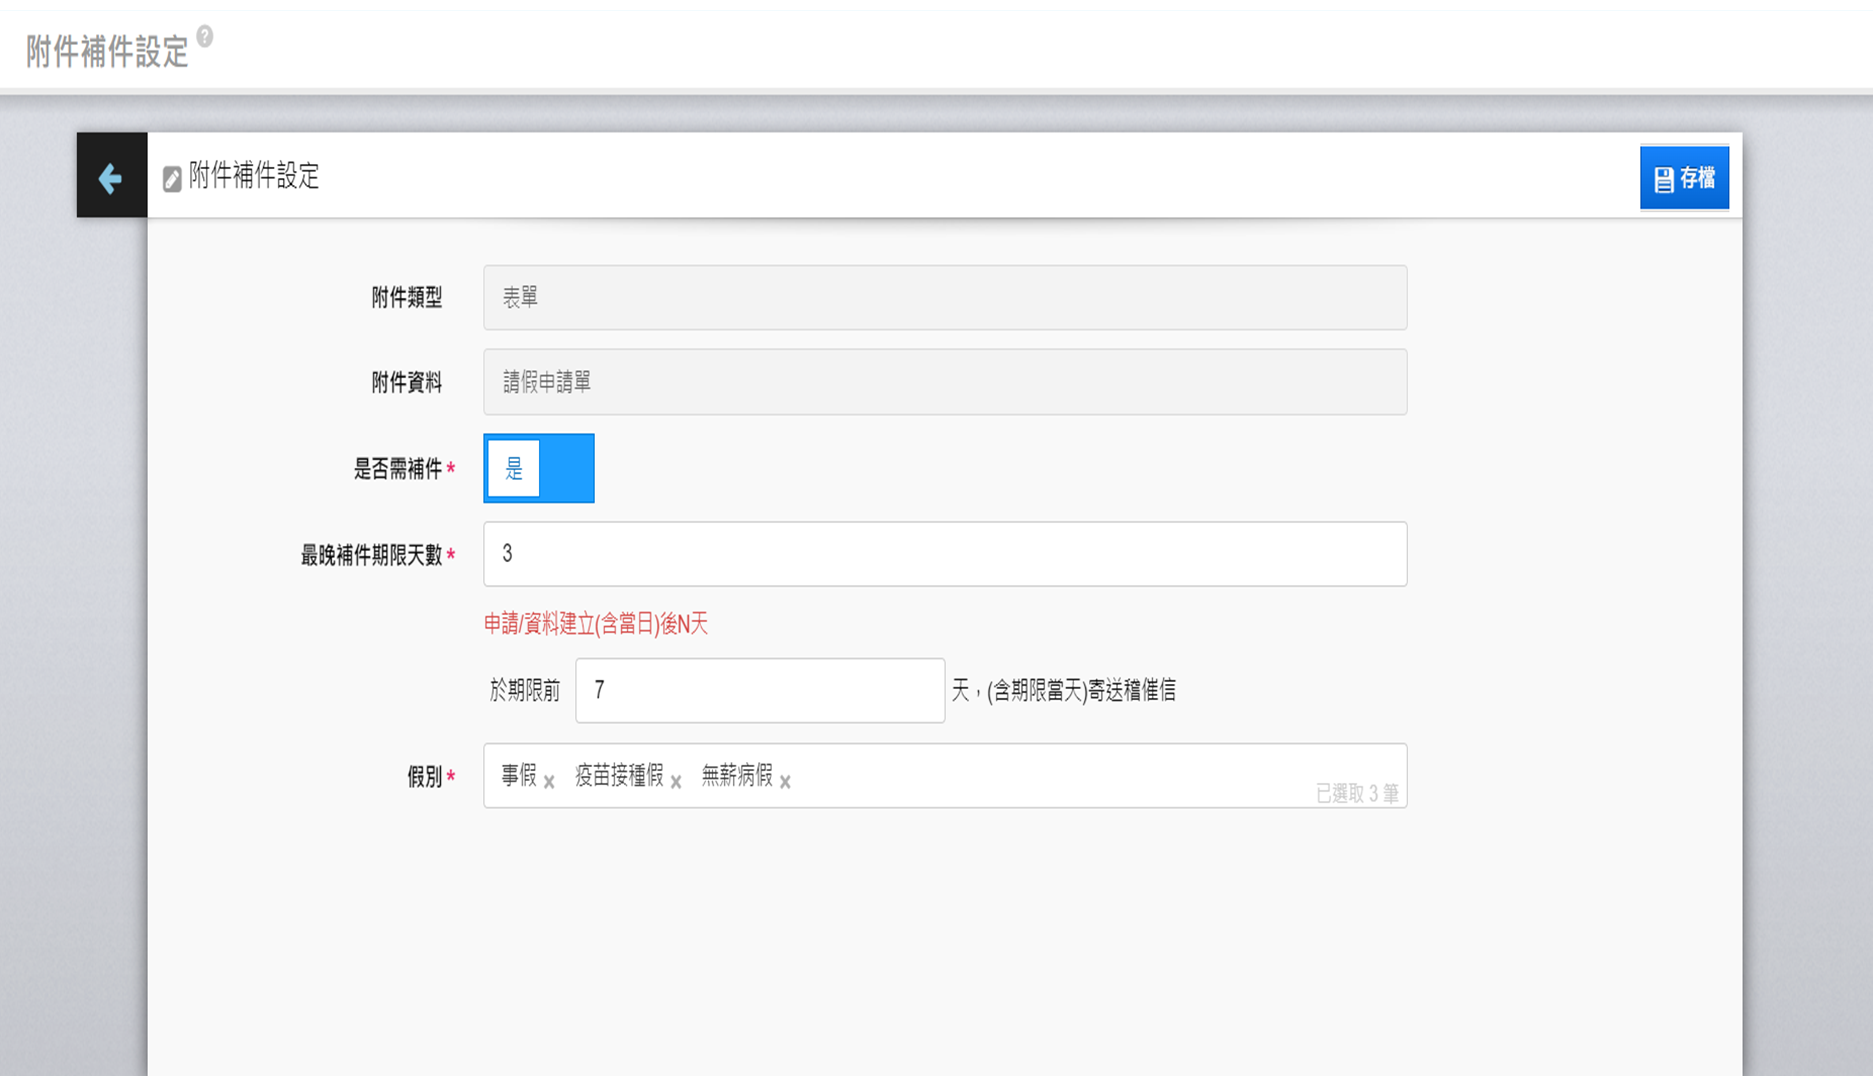Open the 假別 multi-select empty area
This screenshot has height=1076, width=1873.
1050,775
